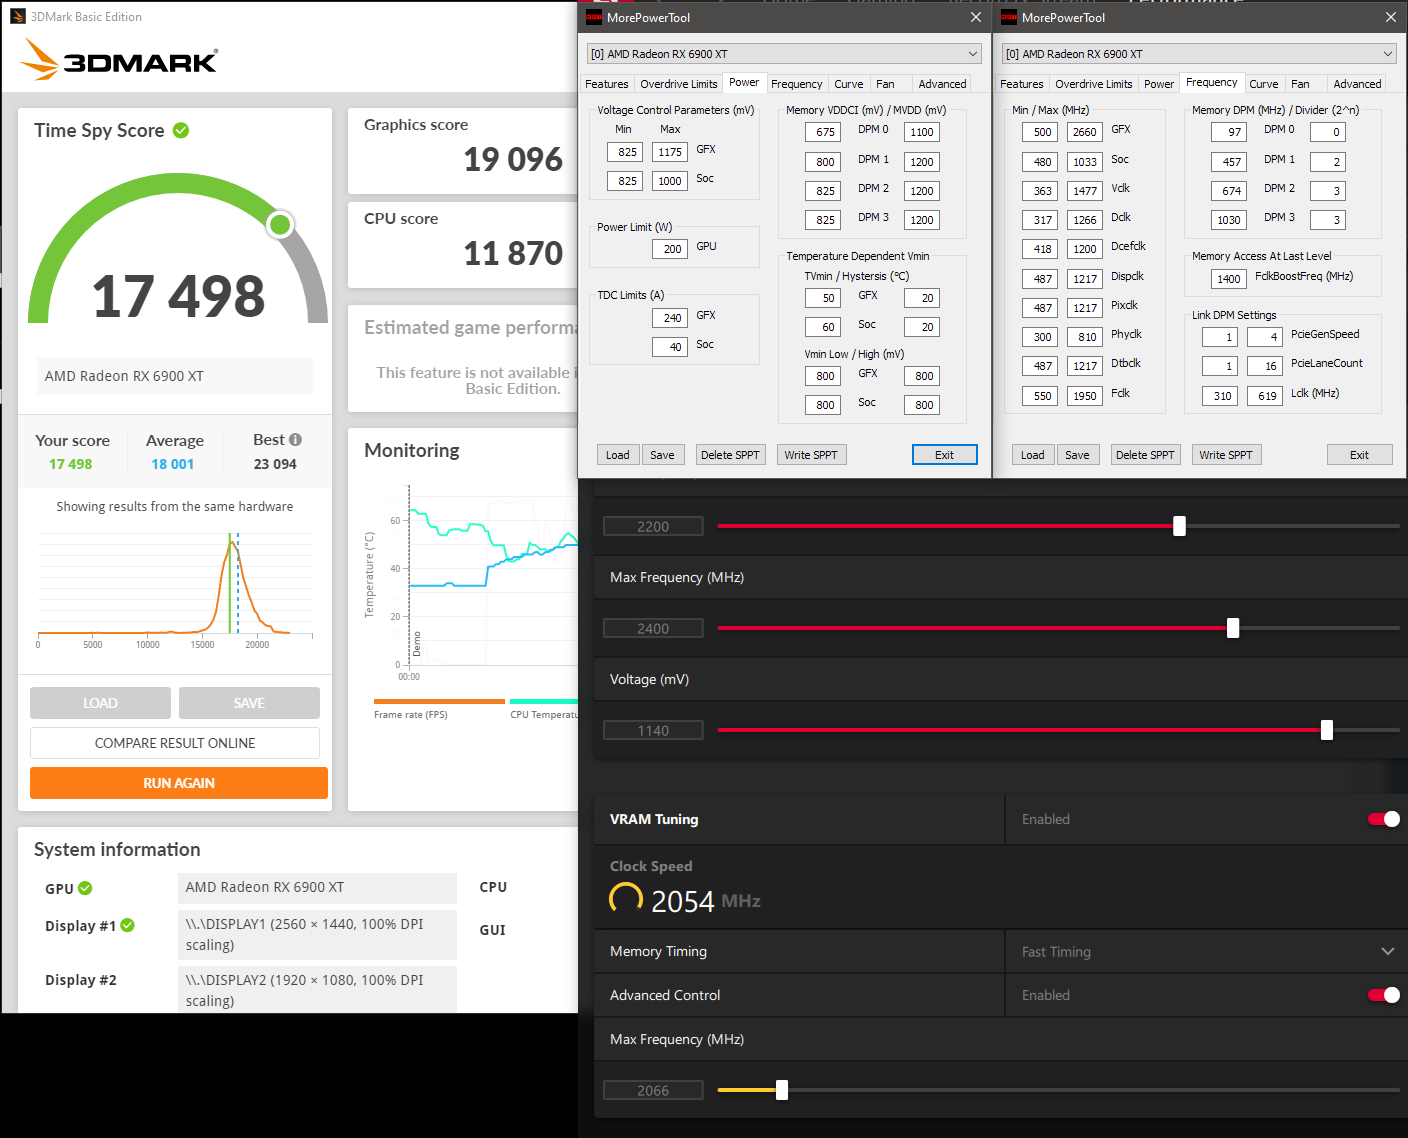Click the GPU Power Limit field showing 200
The width and height of the screenshot is (1408, 1138).
670,249
